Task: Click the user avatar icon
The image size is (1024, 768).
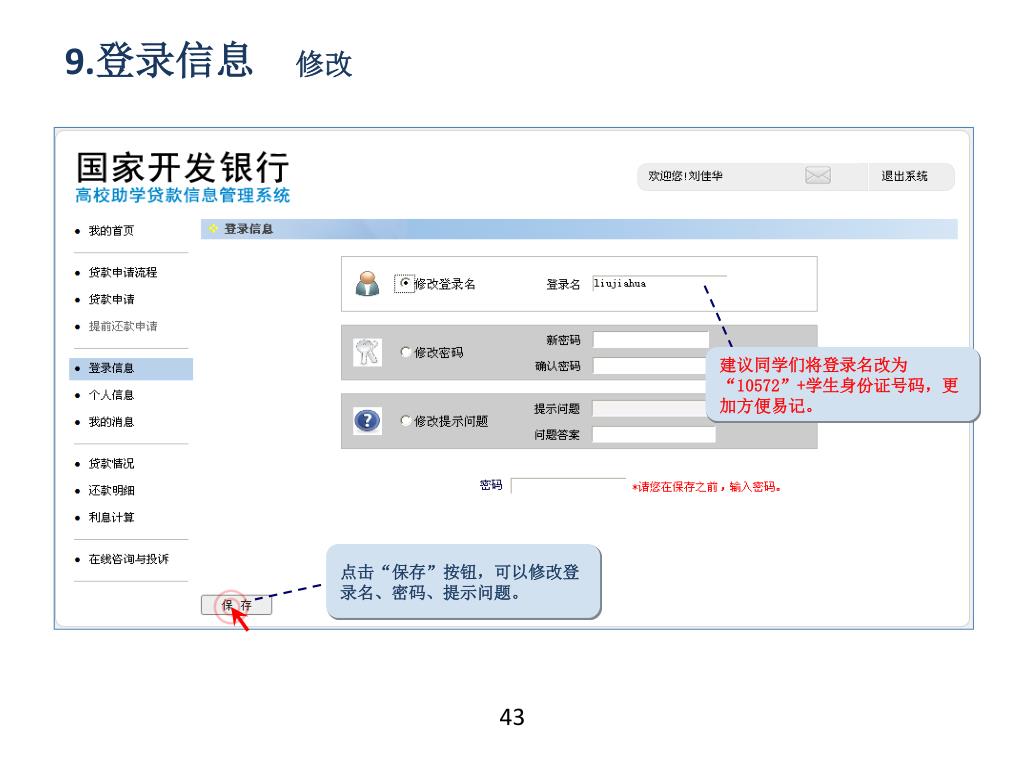Action: coord(367,283)
